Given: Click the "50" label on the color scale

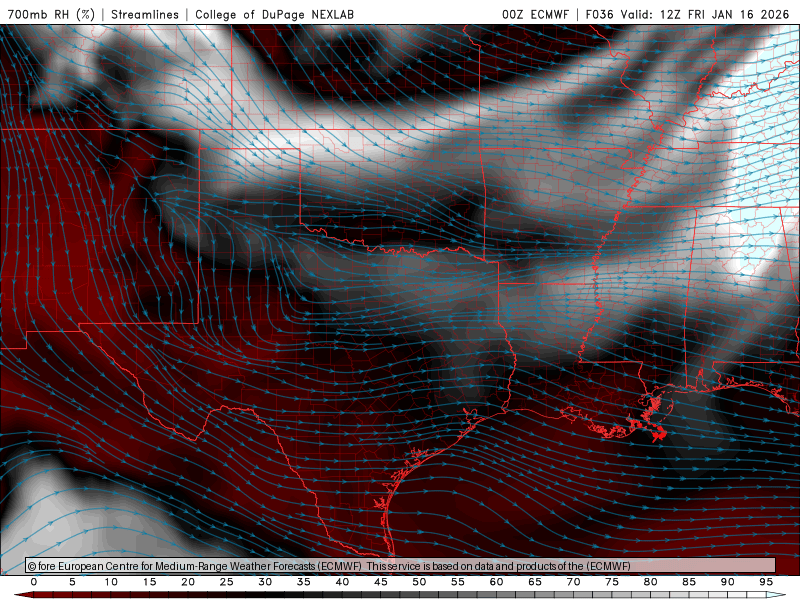Looking at the screenshot, I should click(x=419, y=582).
